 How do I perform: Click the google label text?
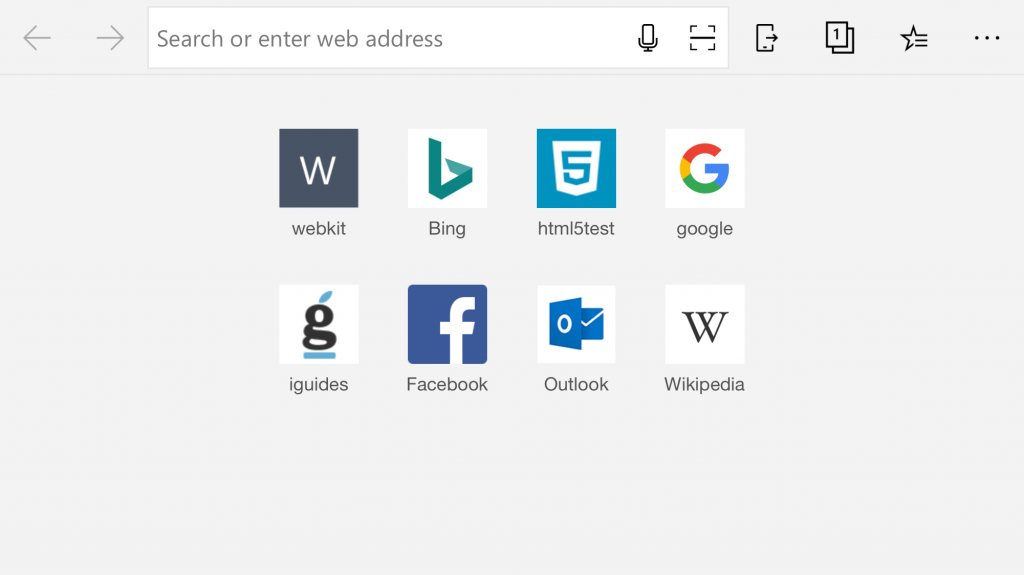point(705,229)
